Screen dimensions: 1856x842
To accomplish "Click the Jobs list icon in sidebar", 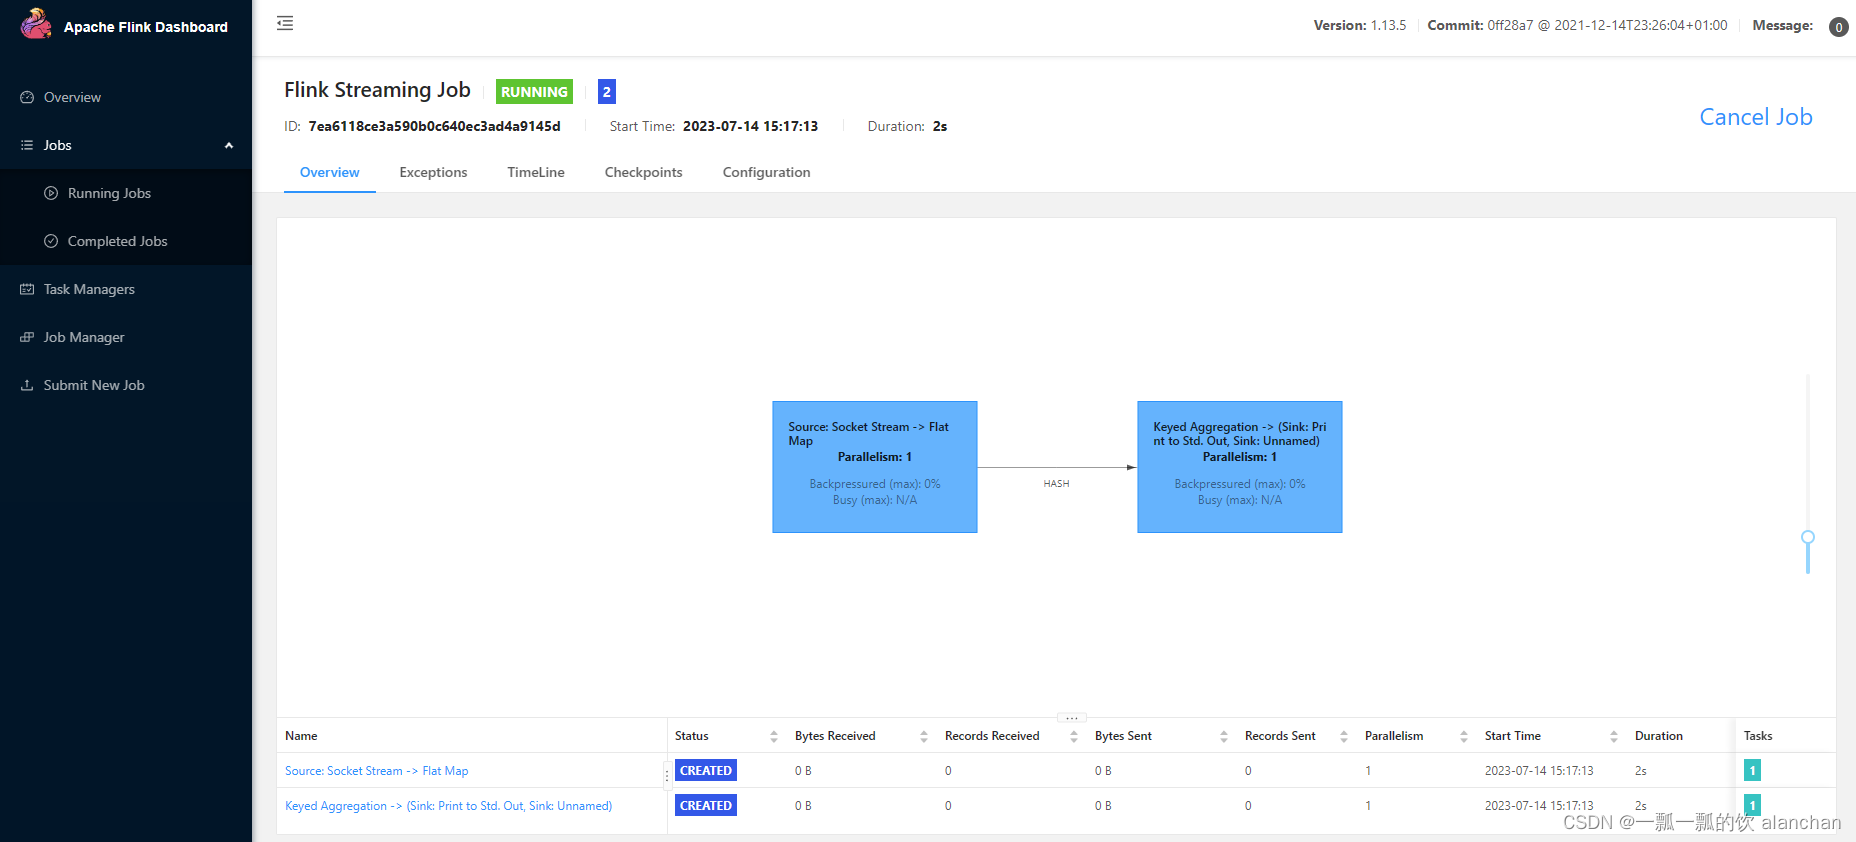I will coord(27,145).
